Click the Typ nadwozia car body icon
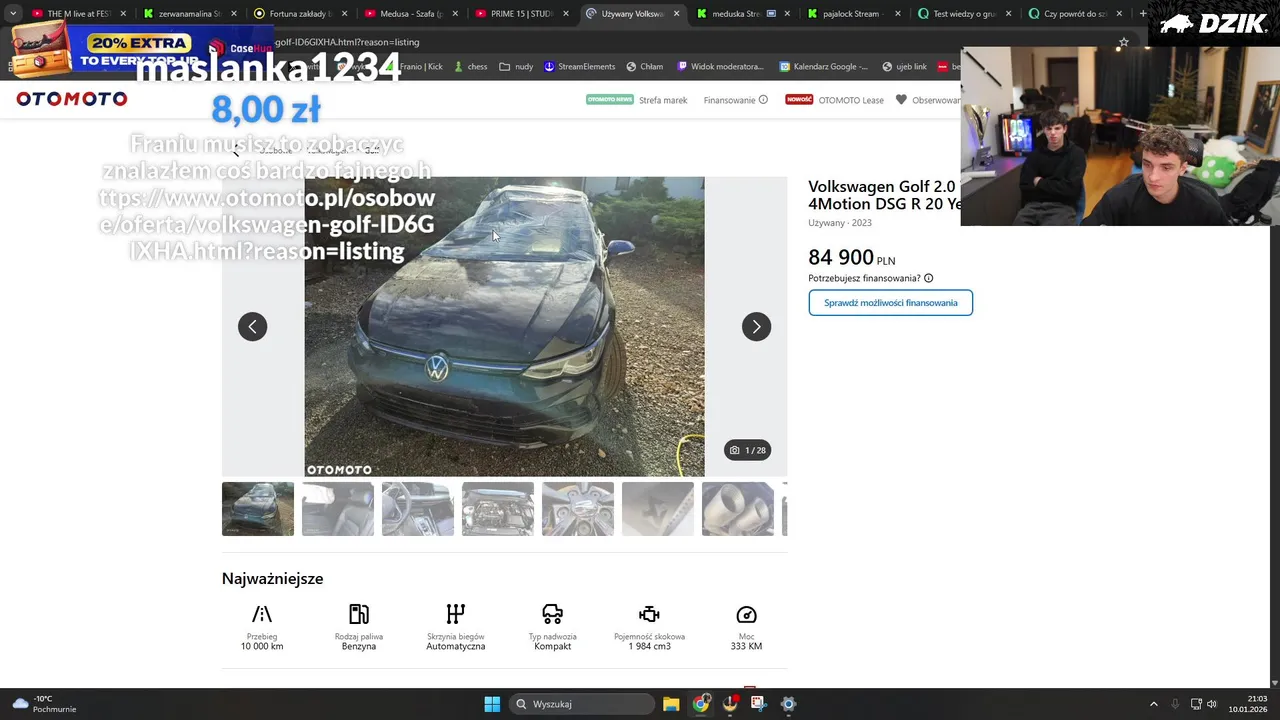The height and width of the screenshot is (720, 1280). point(553,614)
